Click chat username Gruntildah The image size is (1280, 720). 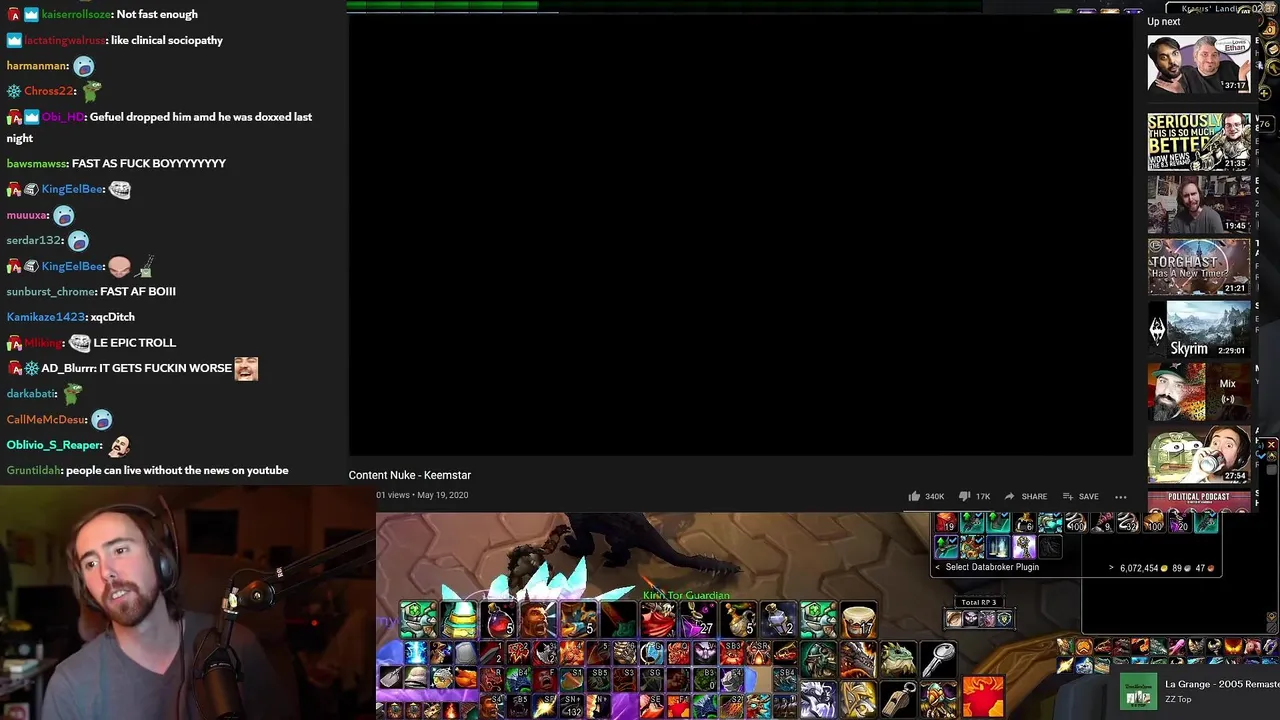[34, 470]
